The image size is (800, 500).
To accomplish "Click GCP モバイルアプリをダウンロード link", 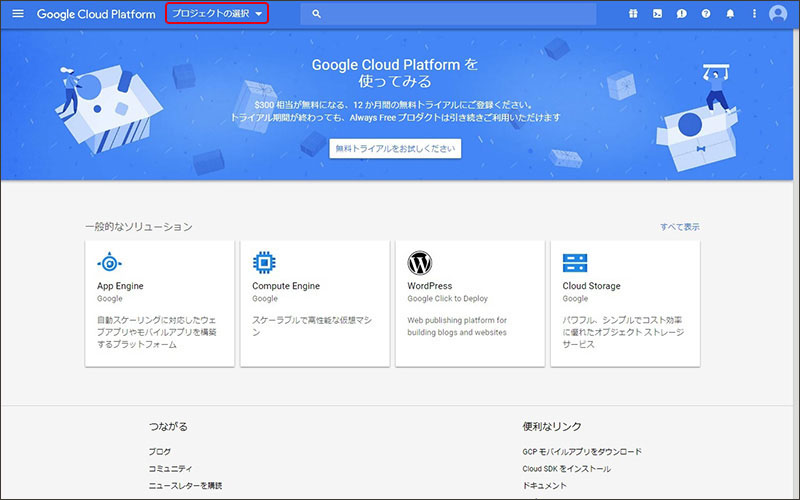I will (582, 452).
